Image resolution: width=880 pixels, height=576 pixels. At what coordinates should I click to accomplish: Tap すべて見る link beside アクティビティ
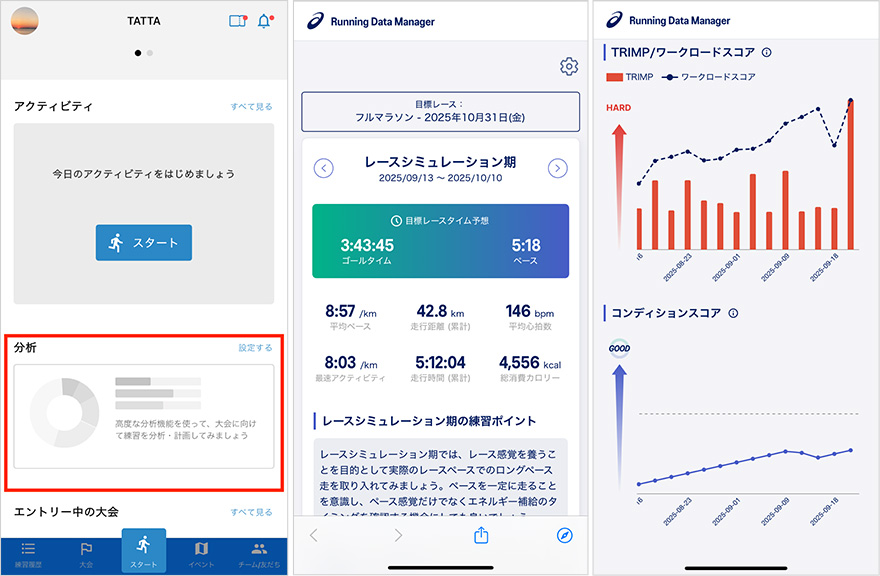coord(251,106)
